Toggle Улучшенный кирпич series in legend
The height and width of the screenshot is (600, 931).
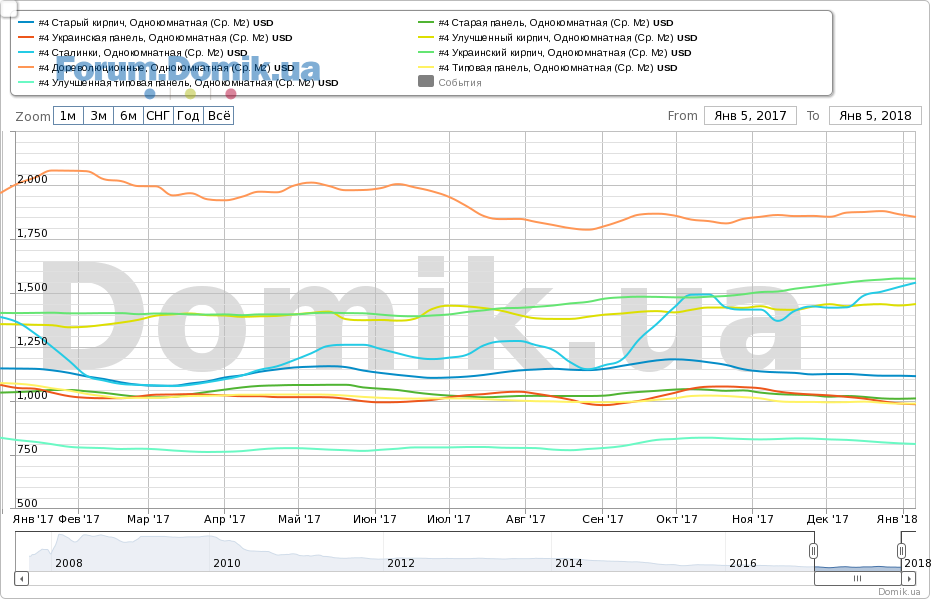pyautogui.click(x=558, y=38)
